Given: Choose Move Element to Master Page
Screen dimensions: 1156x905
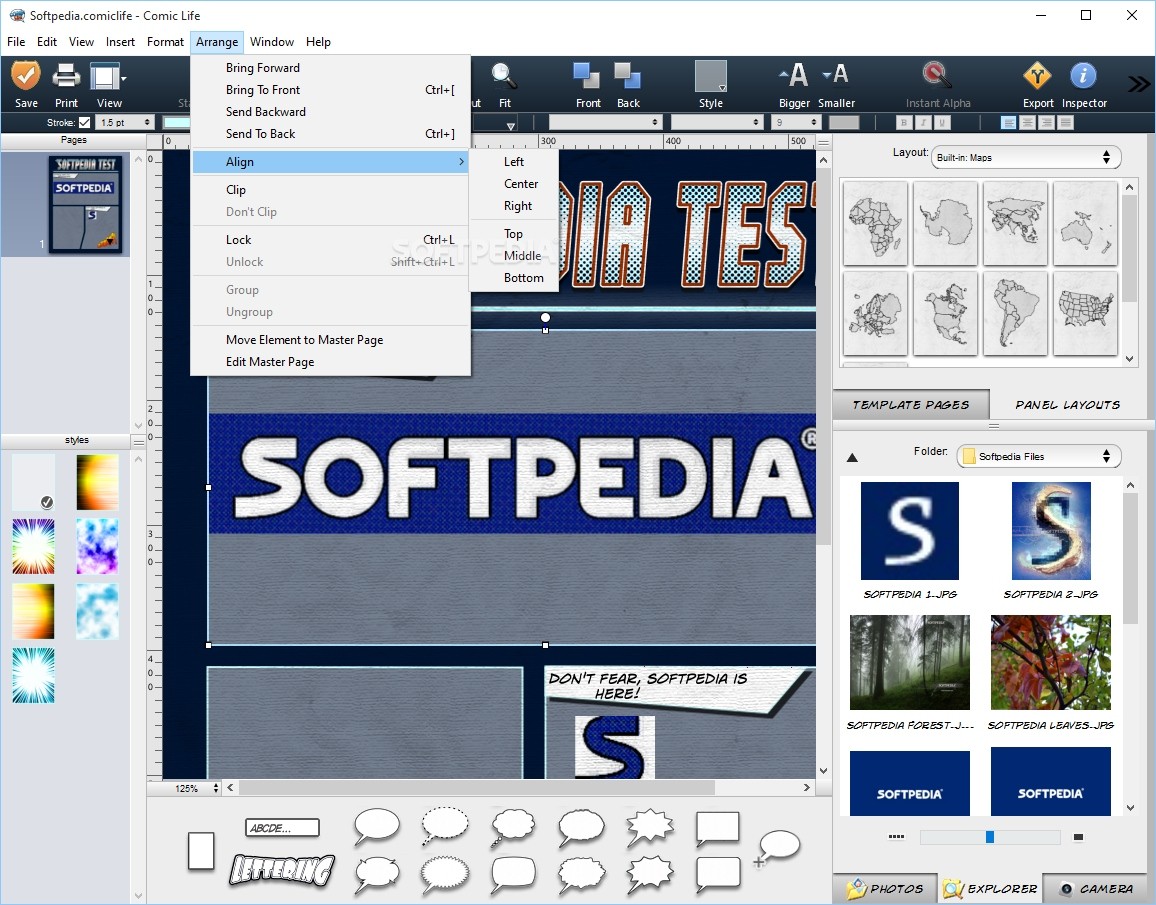Looking at the screenshot, I should (330, 340).
